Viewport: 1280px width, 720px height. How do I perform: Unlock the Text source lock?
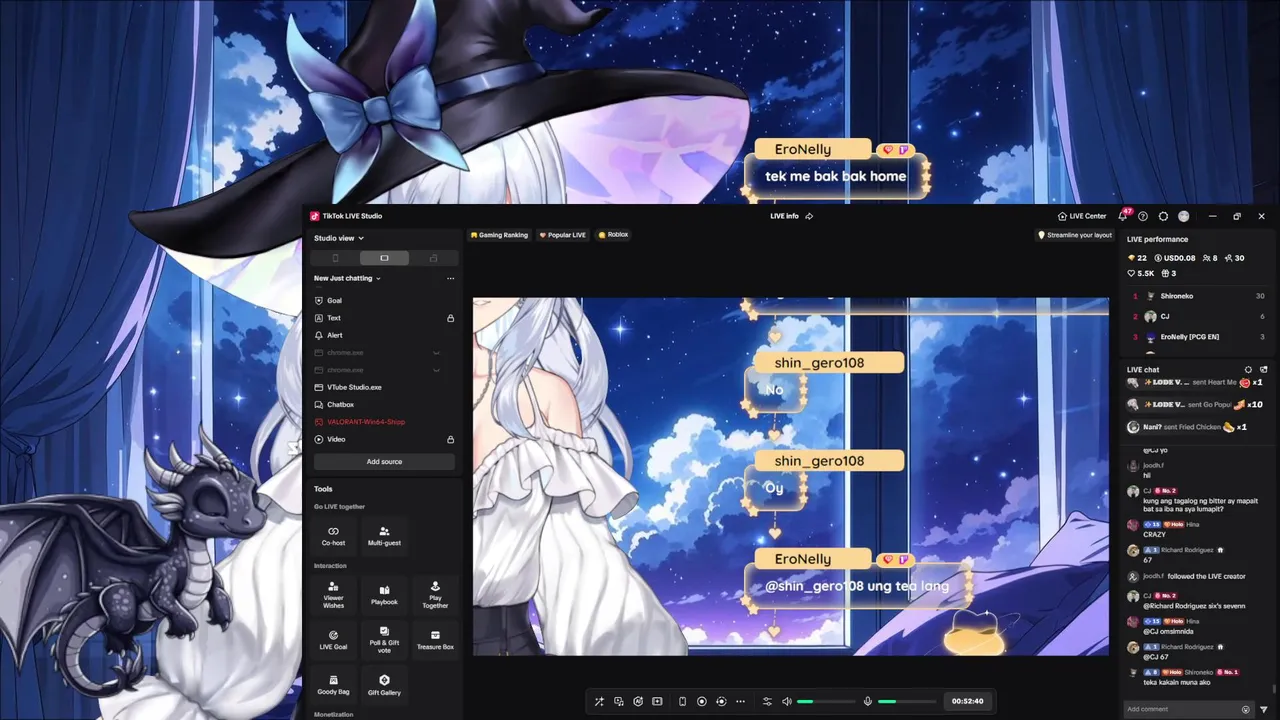[450, 318]
